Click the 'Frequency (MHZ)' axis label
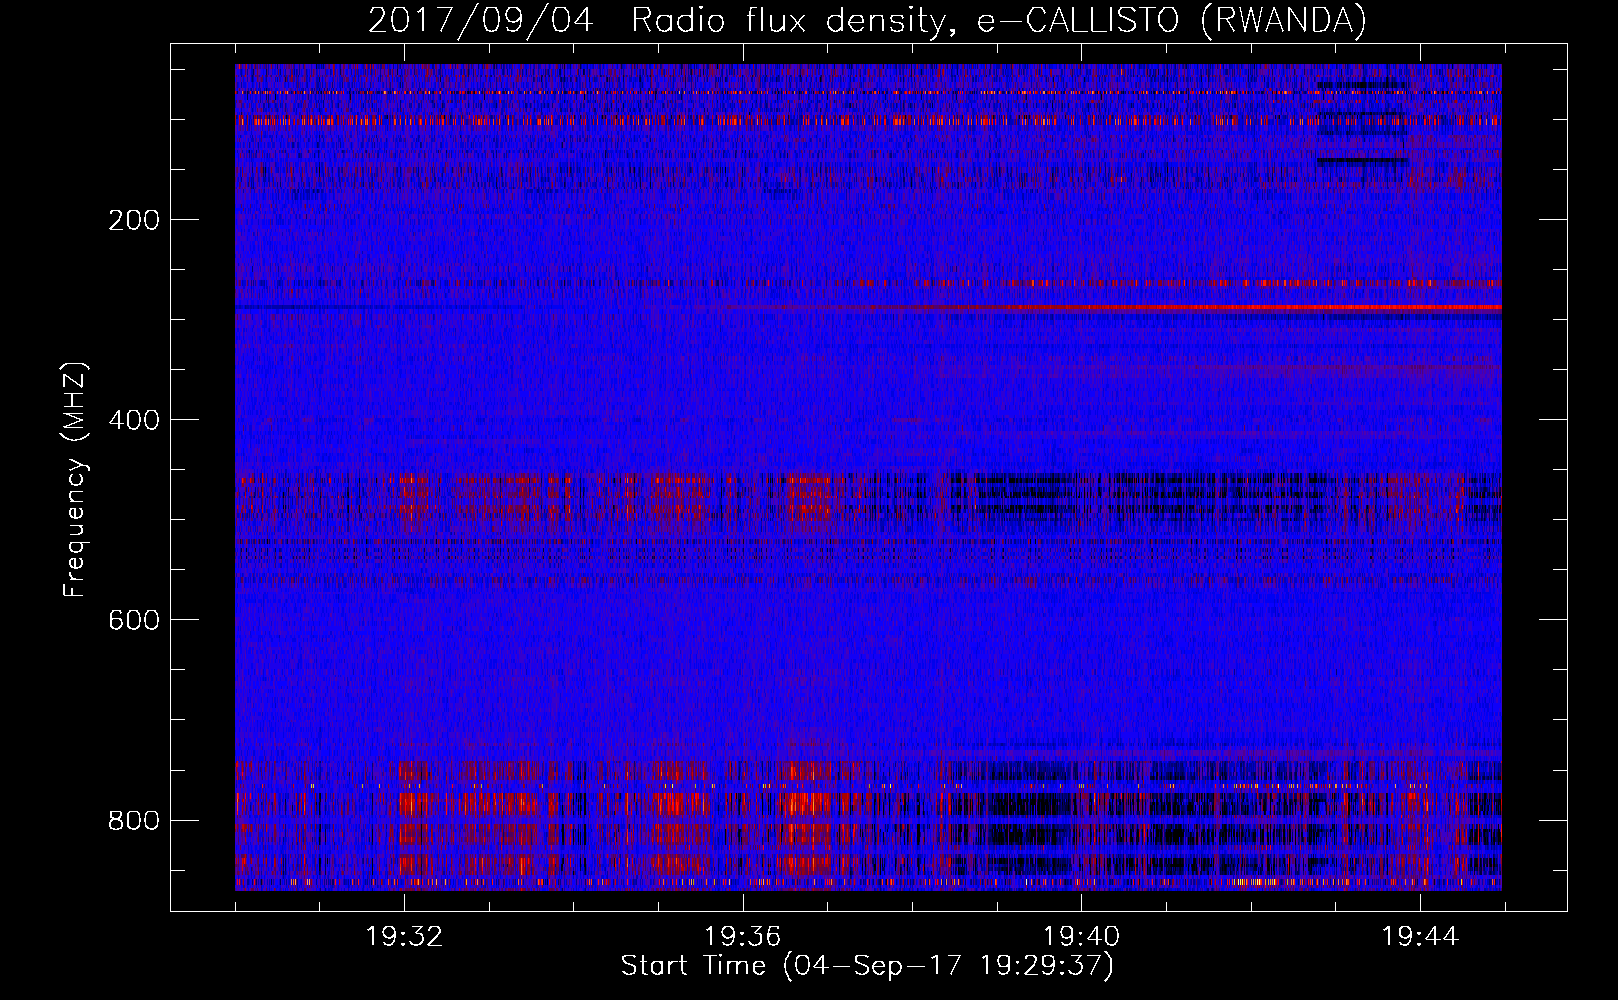The width and height of the screenshot is (1618, 1000). coord(75,479)
